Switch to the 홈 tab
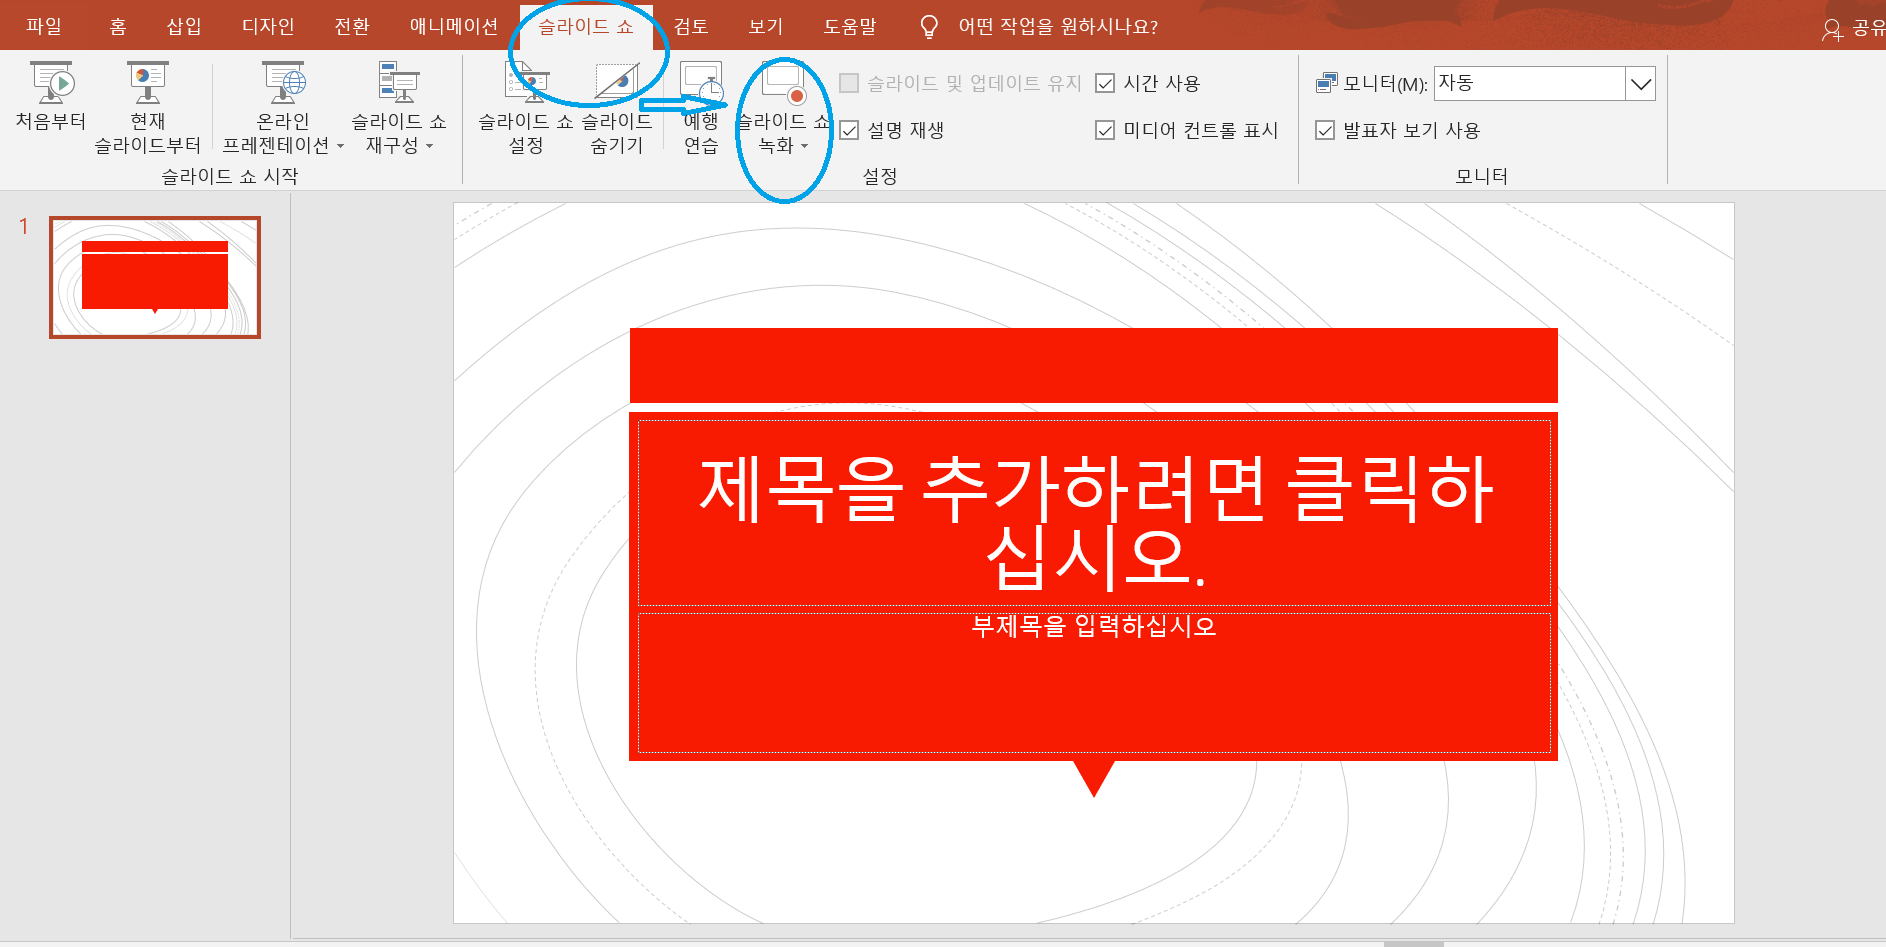 [118, 26]
